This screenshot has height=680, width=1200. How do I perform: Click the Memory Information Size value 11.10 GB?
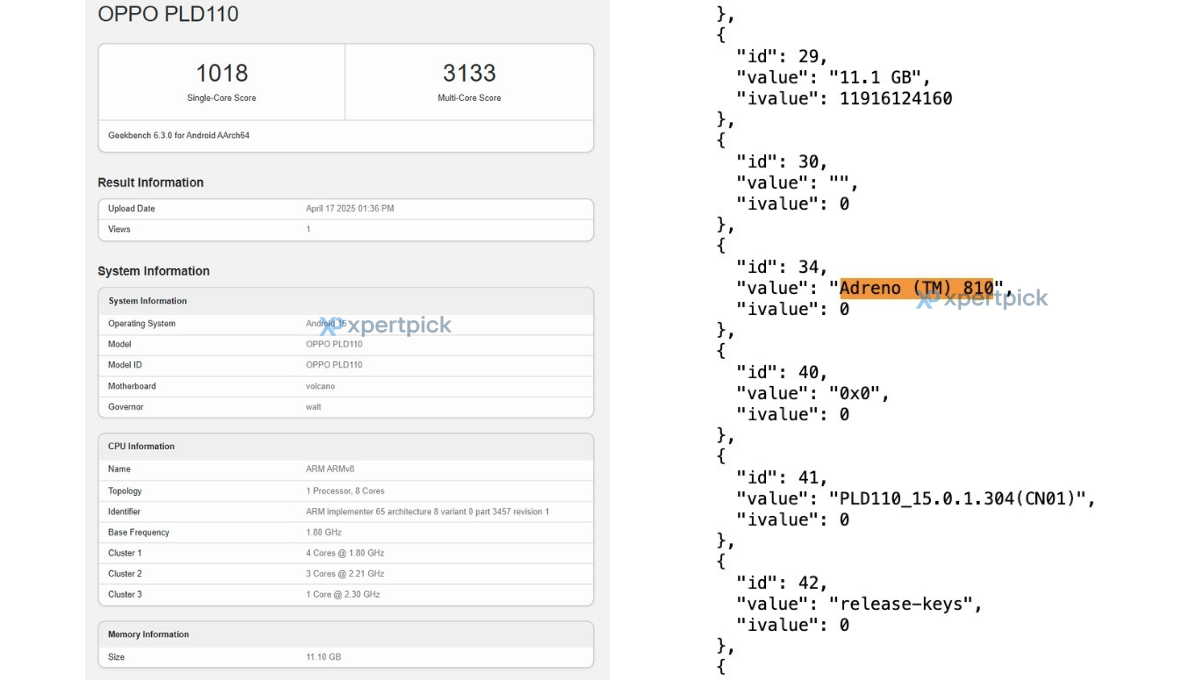click(x=323, y=657)
